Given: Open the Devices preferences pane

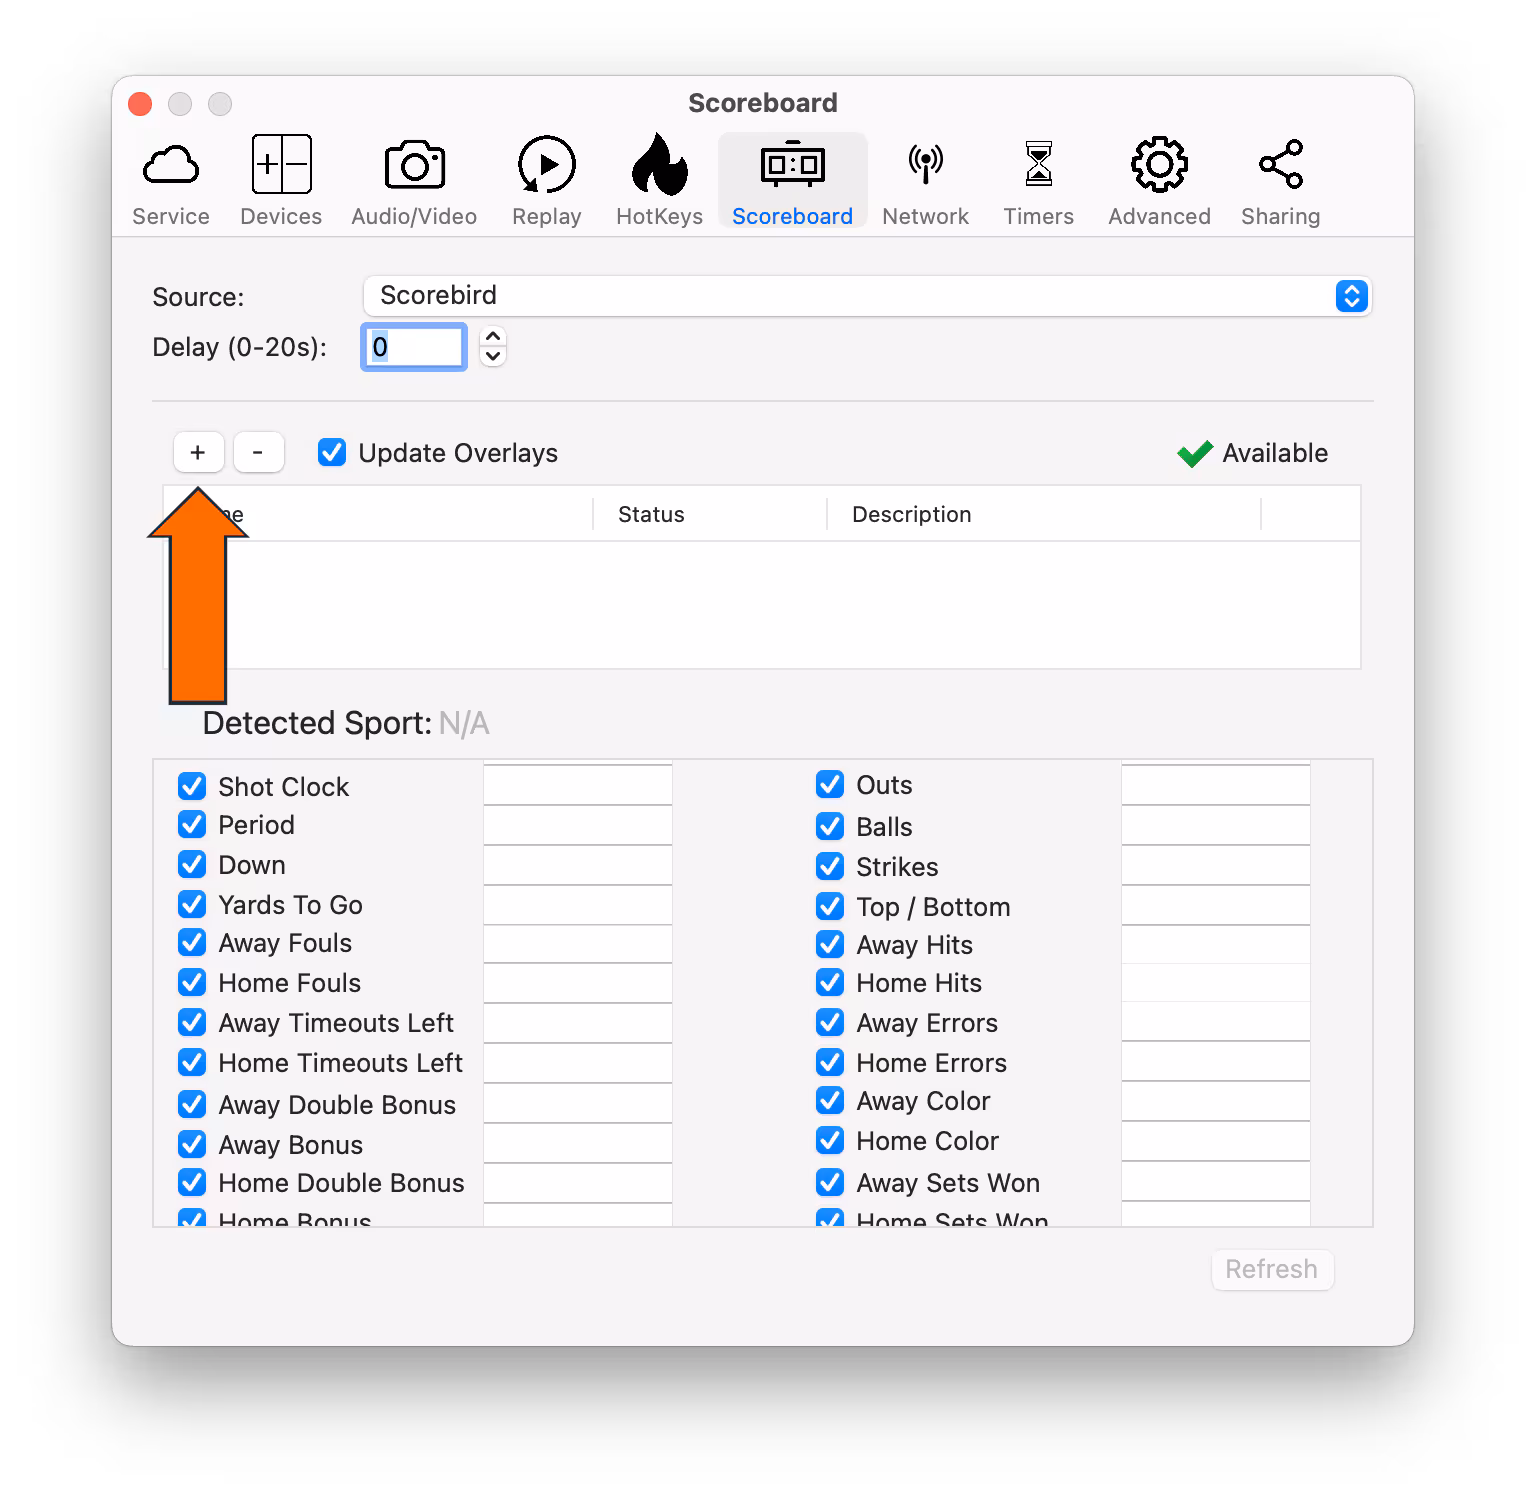Looking at the screenshot, I should (x=281, y=183).
